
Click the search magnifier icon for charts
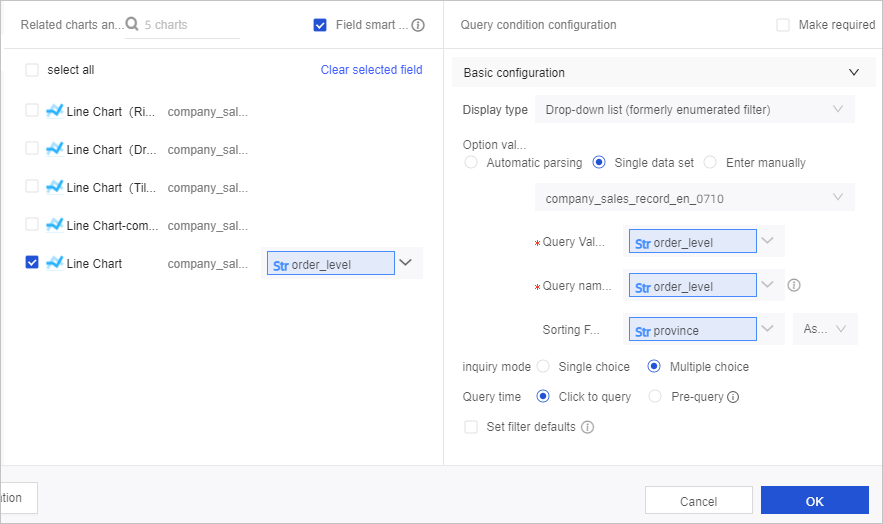point(132,24)
